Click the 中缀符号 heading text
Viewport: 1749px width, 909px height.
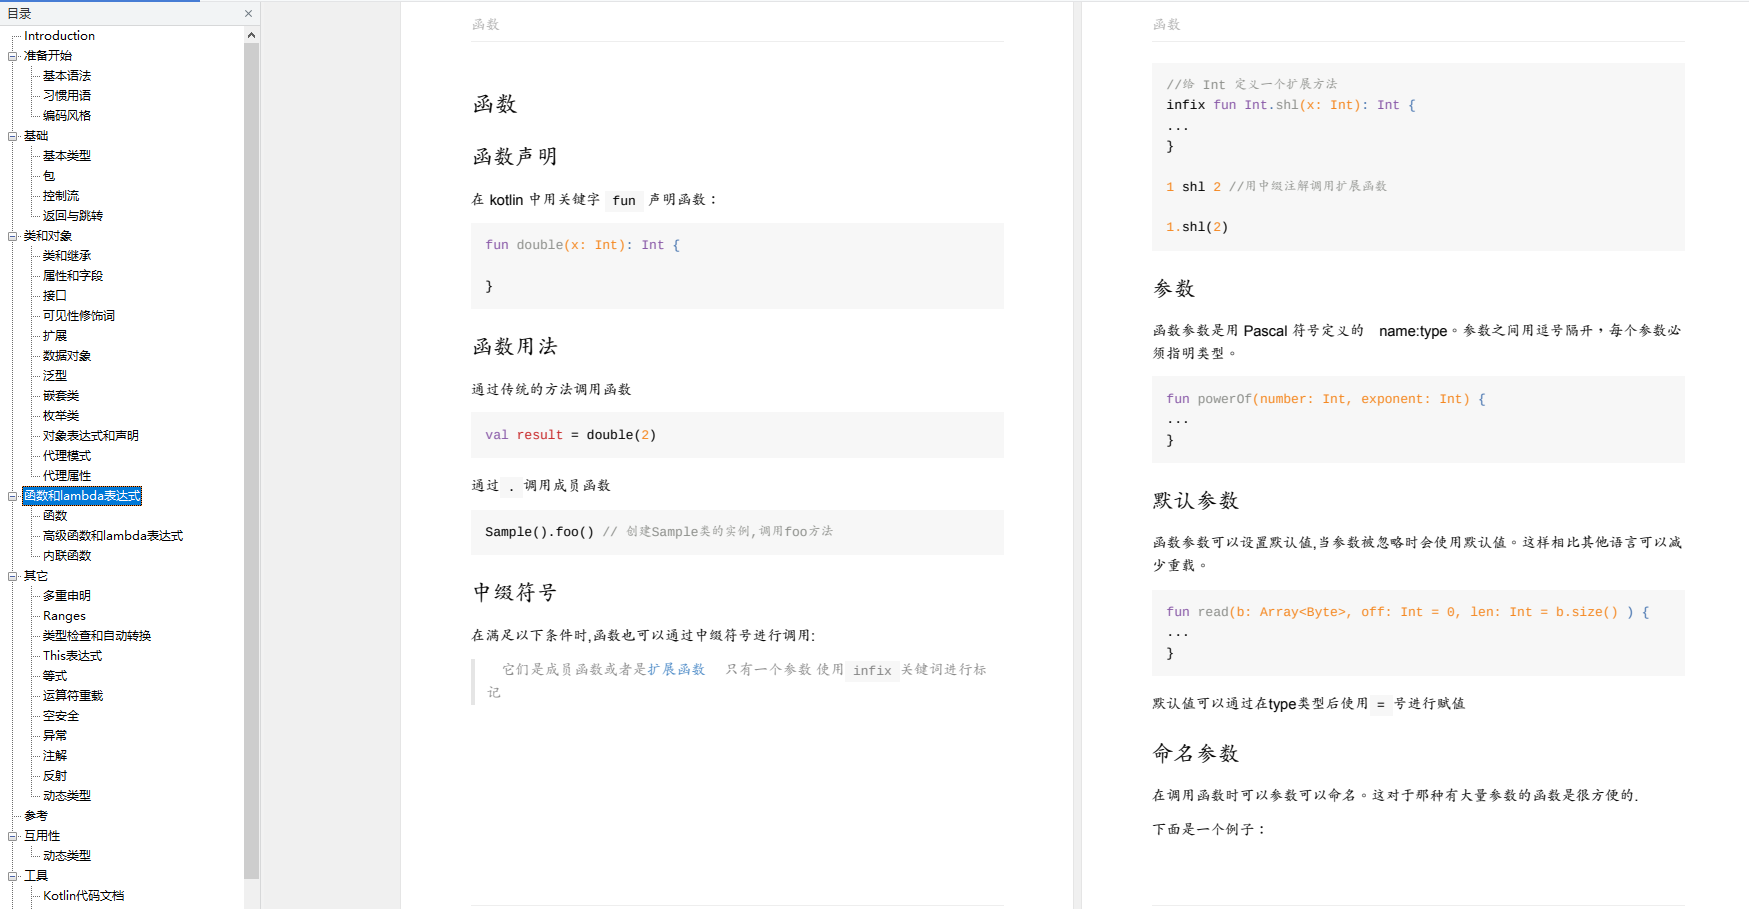click(515, 593)
